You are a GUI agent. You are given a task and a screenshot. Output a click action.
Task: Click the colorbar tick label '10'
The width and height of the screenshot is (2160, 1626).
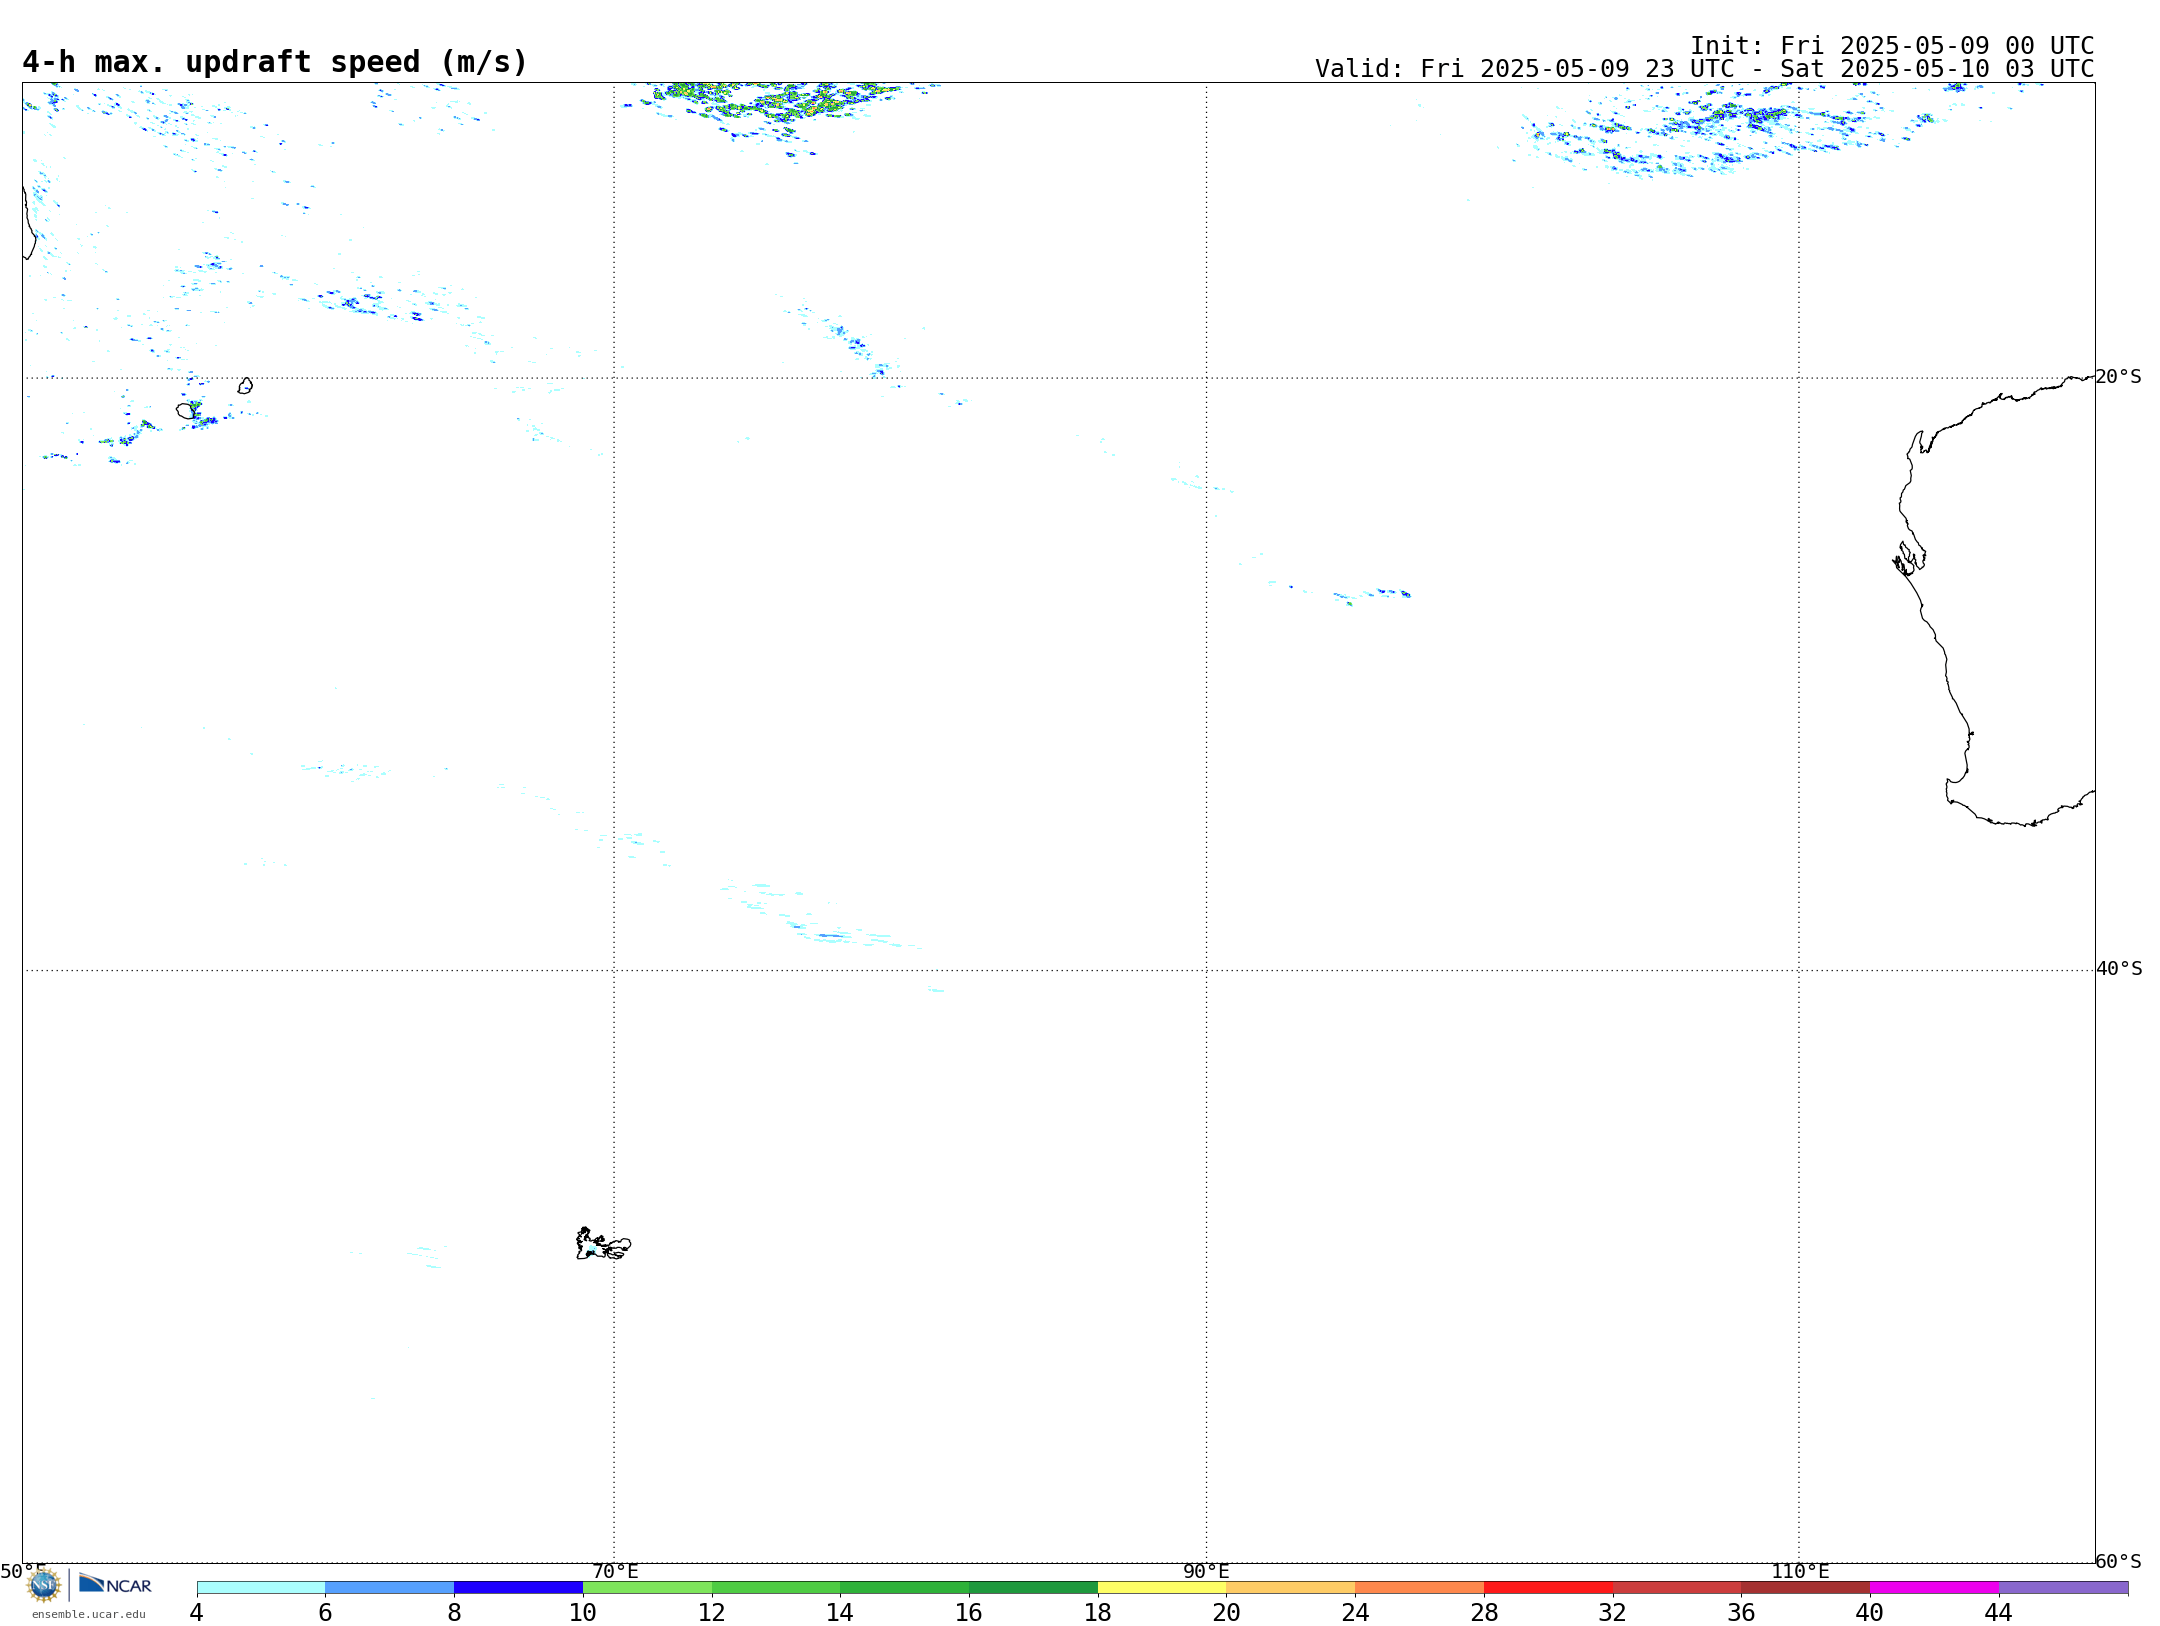point(583,1612)
